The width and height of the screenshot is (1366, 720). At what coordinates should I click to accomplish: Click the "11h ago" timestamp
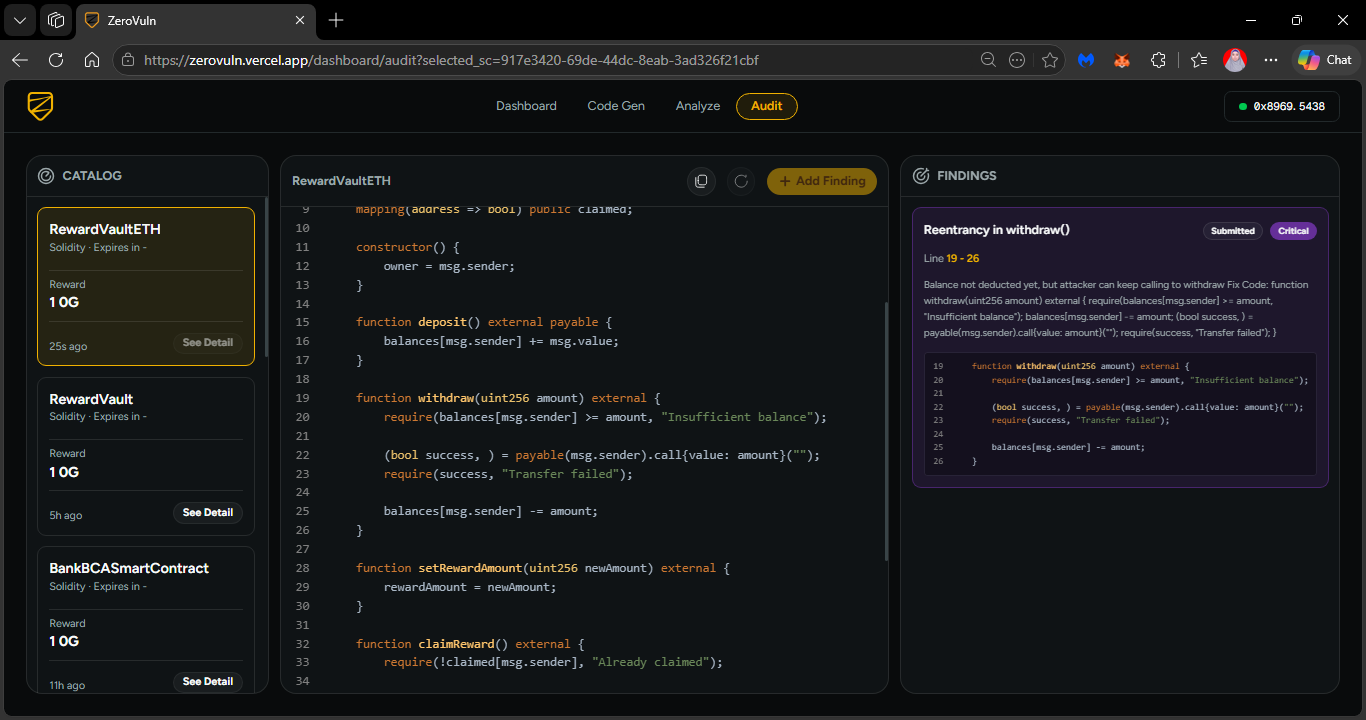coord(68,686)
